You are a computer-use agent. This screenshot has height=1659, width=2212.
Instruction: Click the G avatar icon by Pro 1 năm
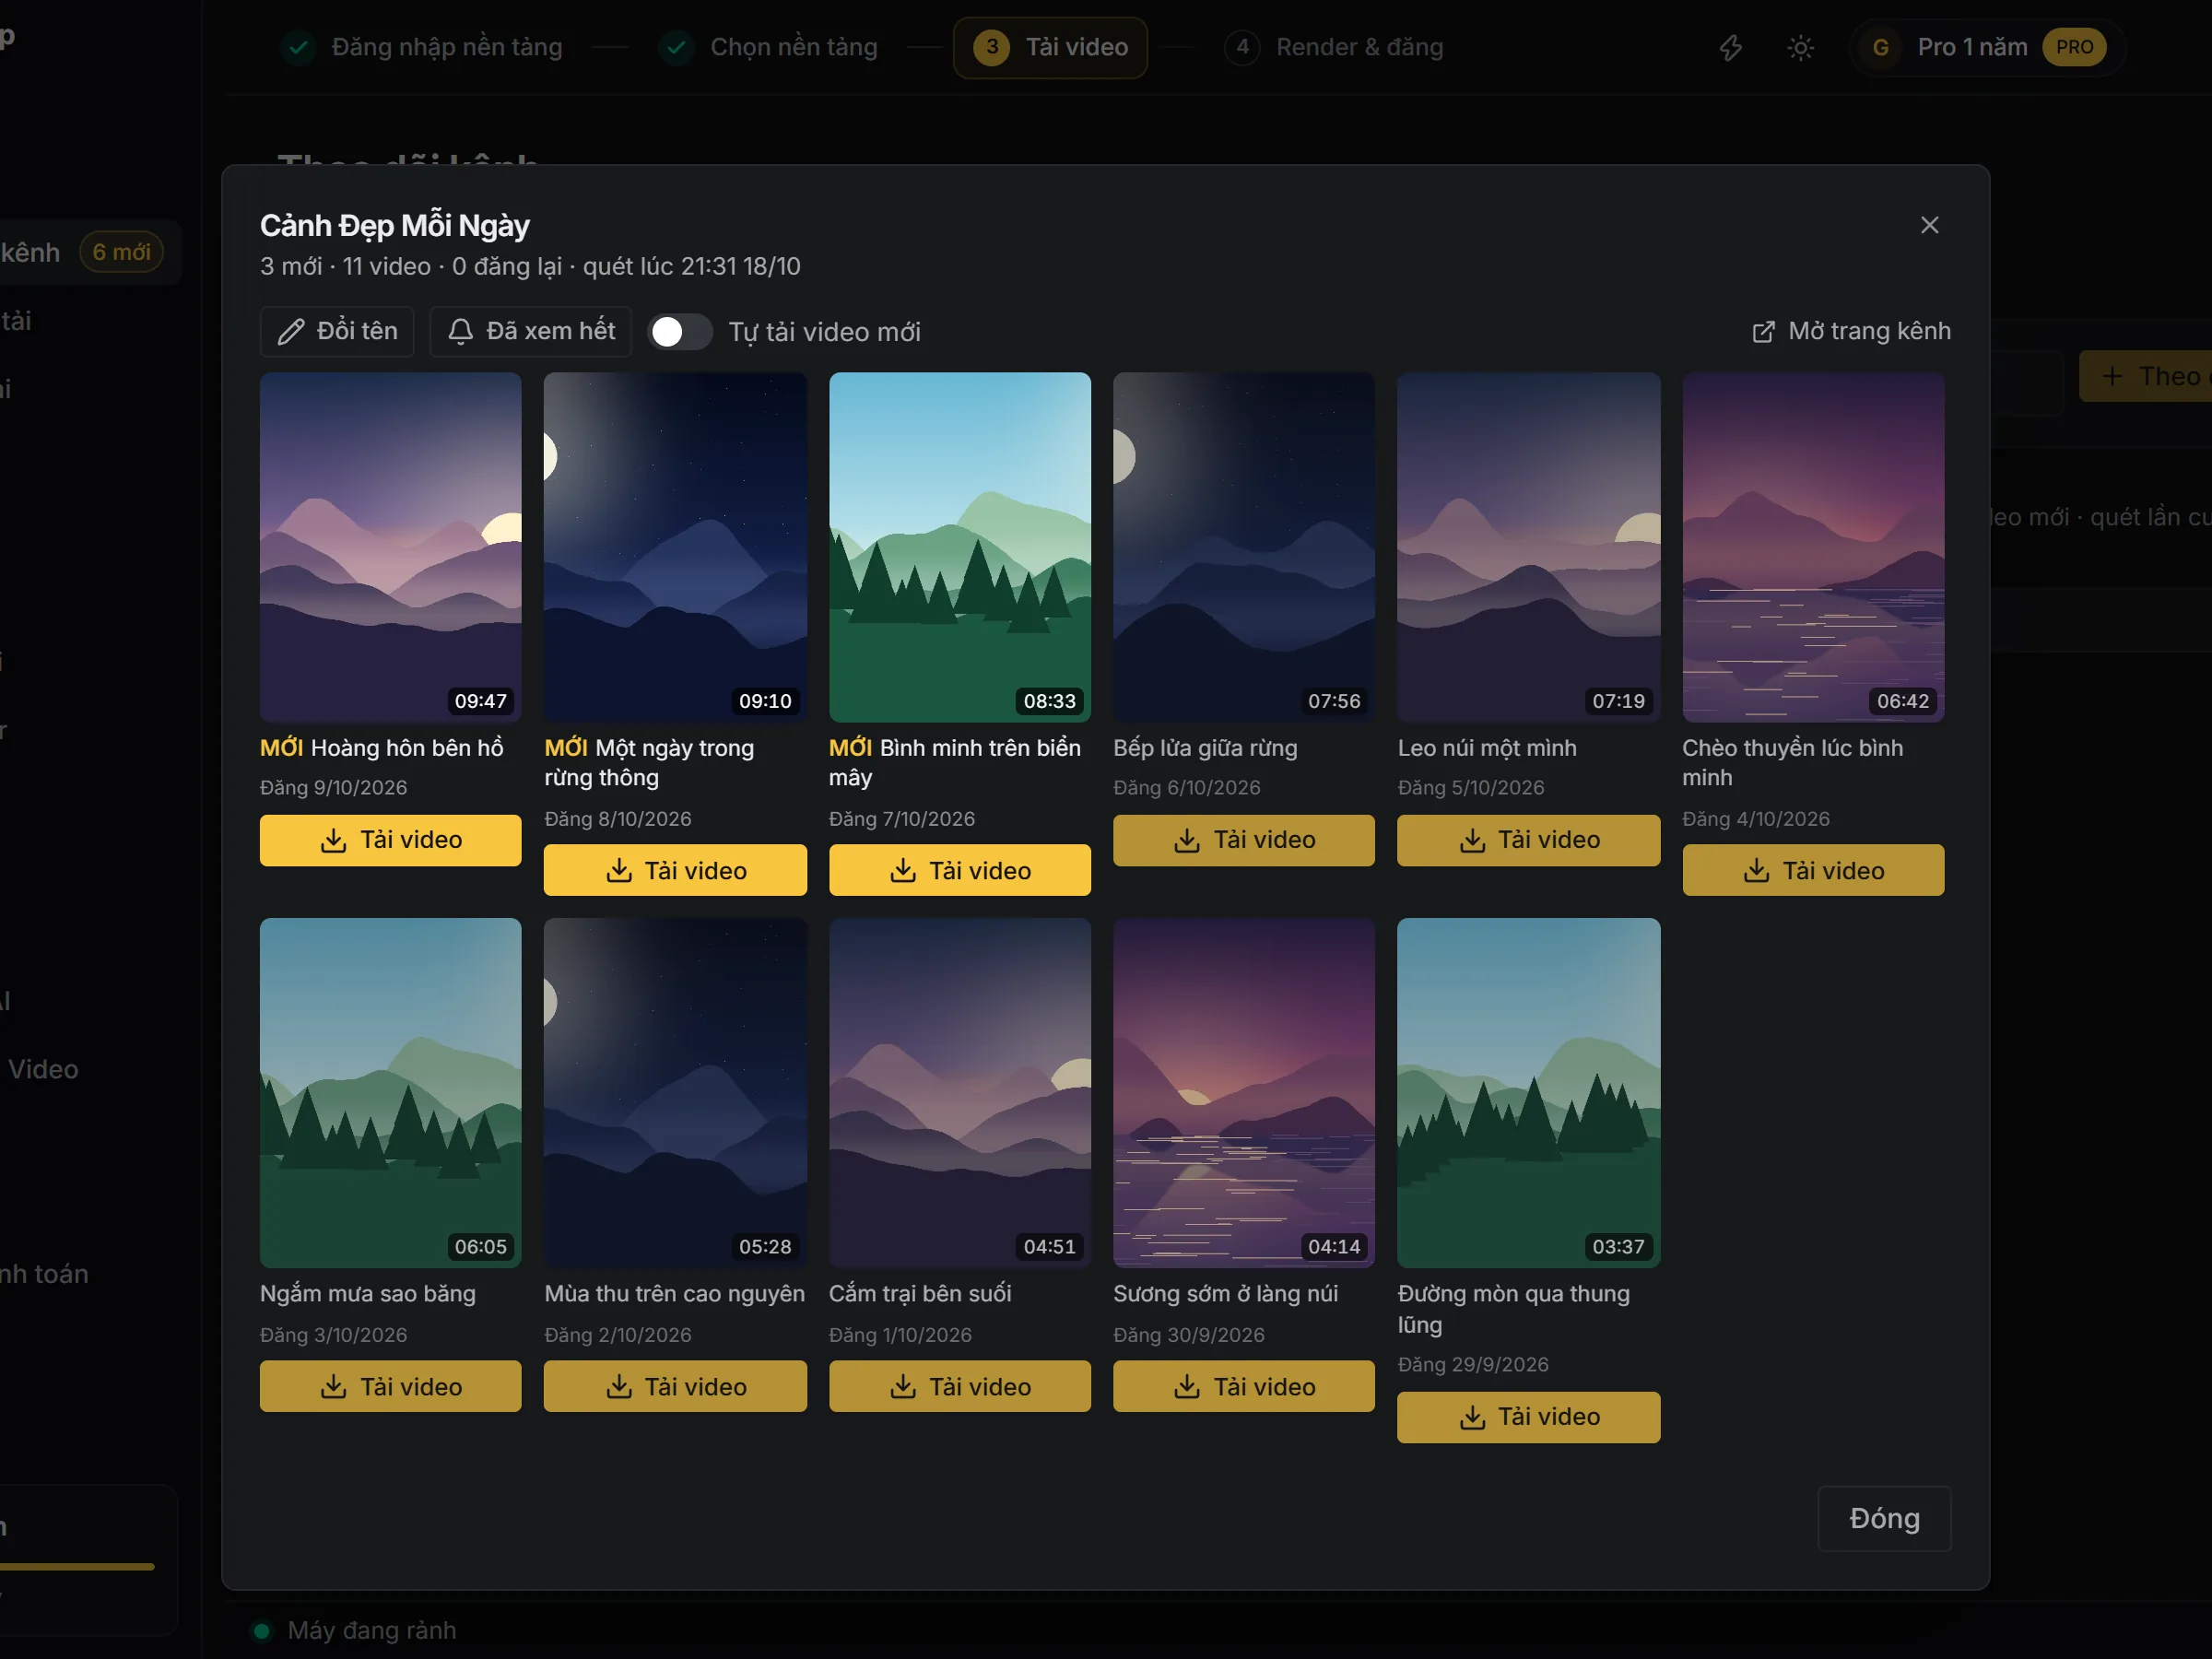(x=1880, y=47)
